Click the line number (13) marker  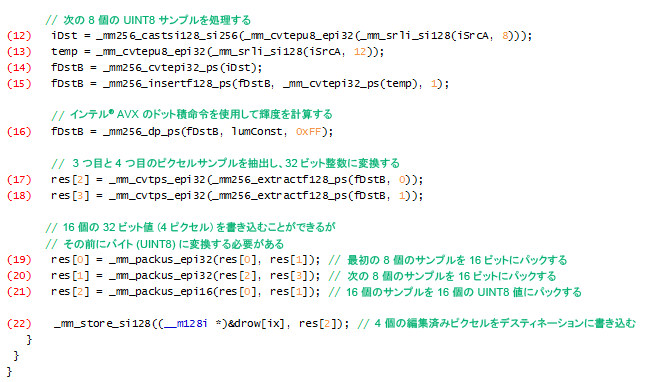(x=19, y=52)
